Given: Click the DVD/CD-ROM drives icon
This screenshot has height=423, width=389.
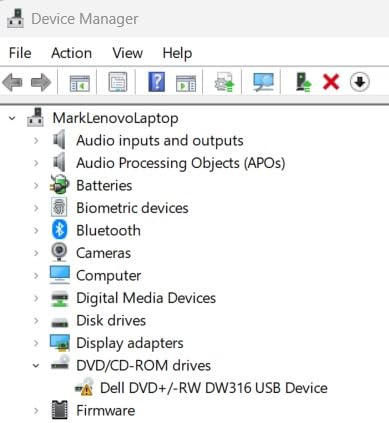Looking at the screenshot, I should (60, 363).
